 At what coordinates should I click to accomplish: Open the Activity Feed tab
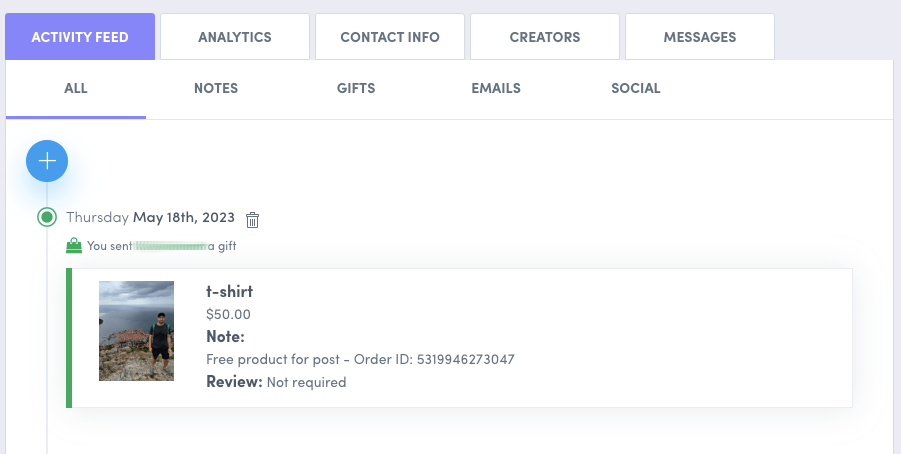80,37
